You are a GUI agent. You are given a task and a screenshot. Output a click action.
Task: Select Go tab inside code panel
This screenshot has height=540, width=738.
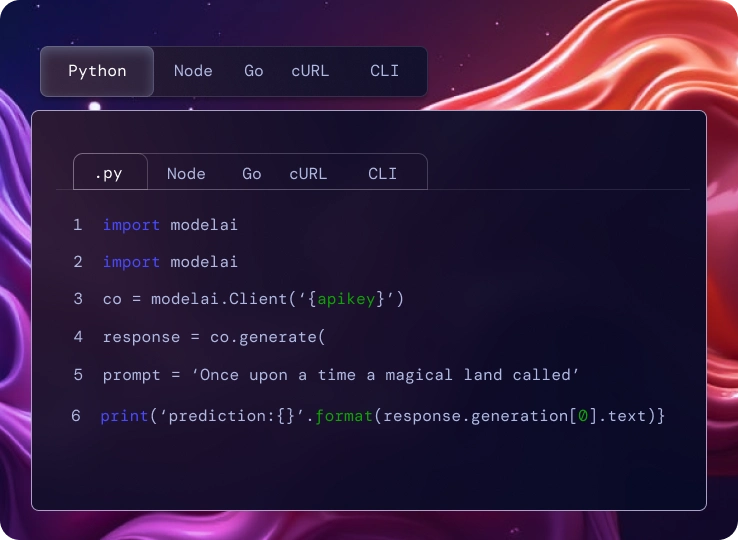[252, 174]
